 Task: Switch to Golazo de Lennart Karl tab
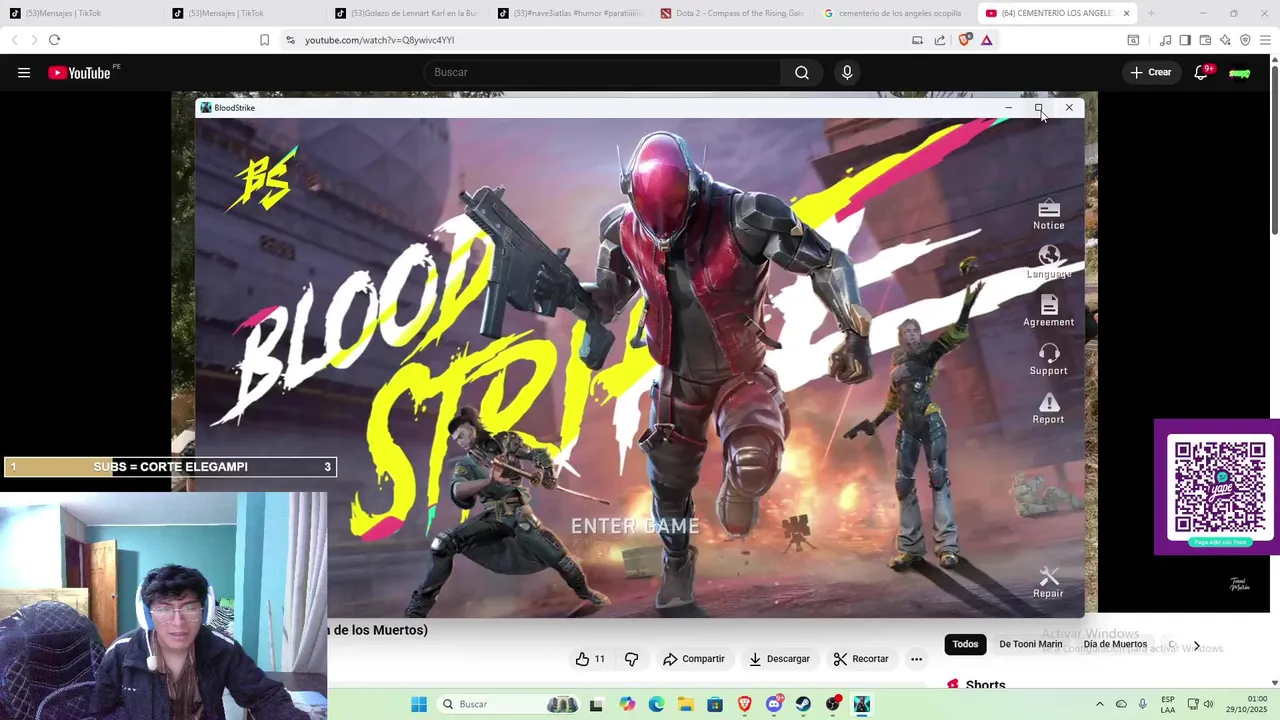pos(408,13)
